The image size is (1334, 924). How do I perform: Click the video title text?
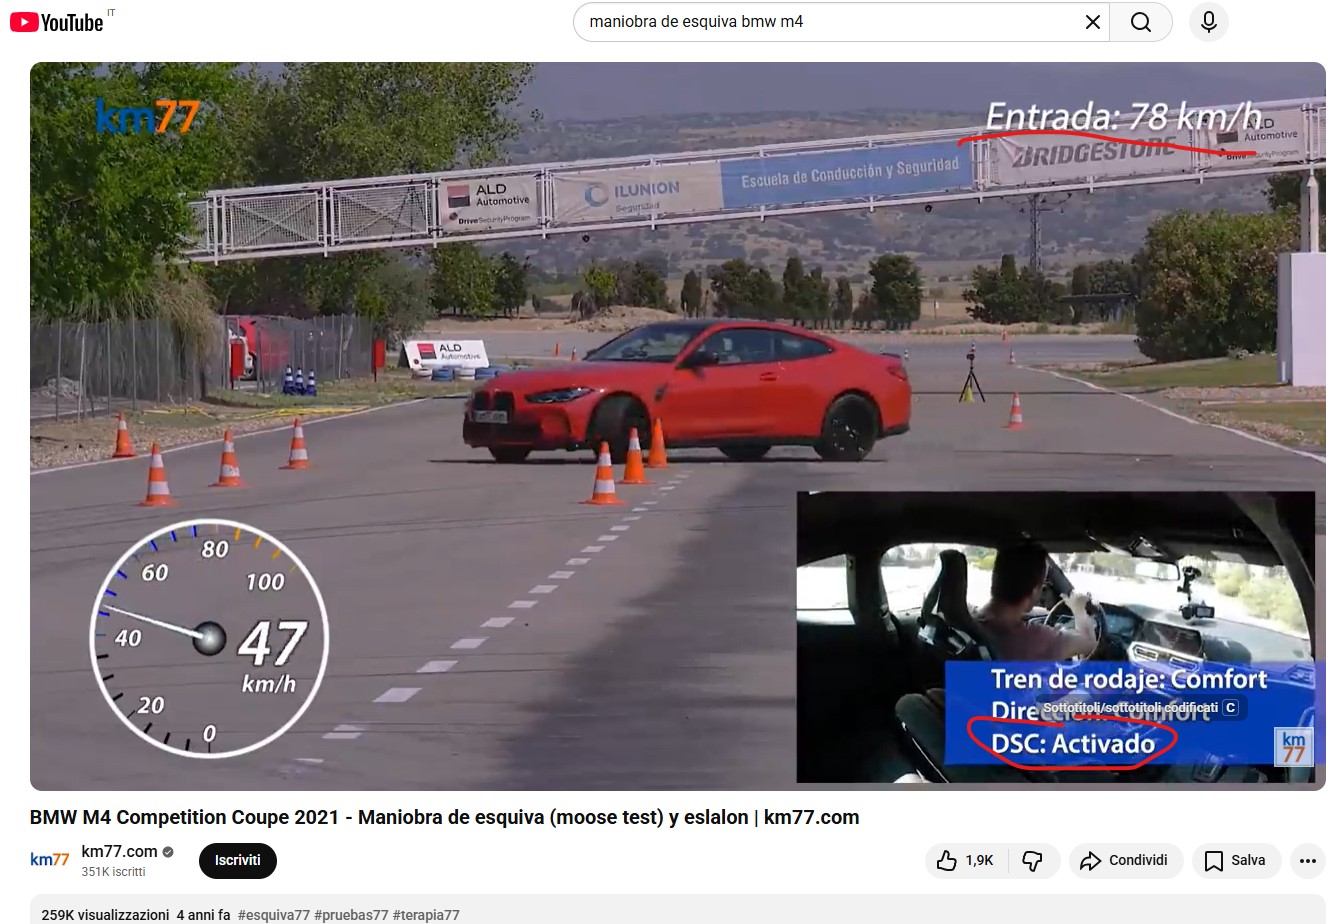[x=444, y=817]
